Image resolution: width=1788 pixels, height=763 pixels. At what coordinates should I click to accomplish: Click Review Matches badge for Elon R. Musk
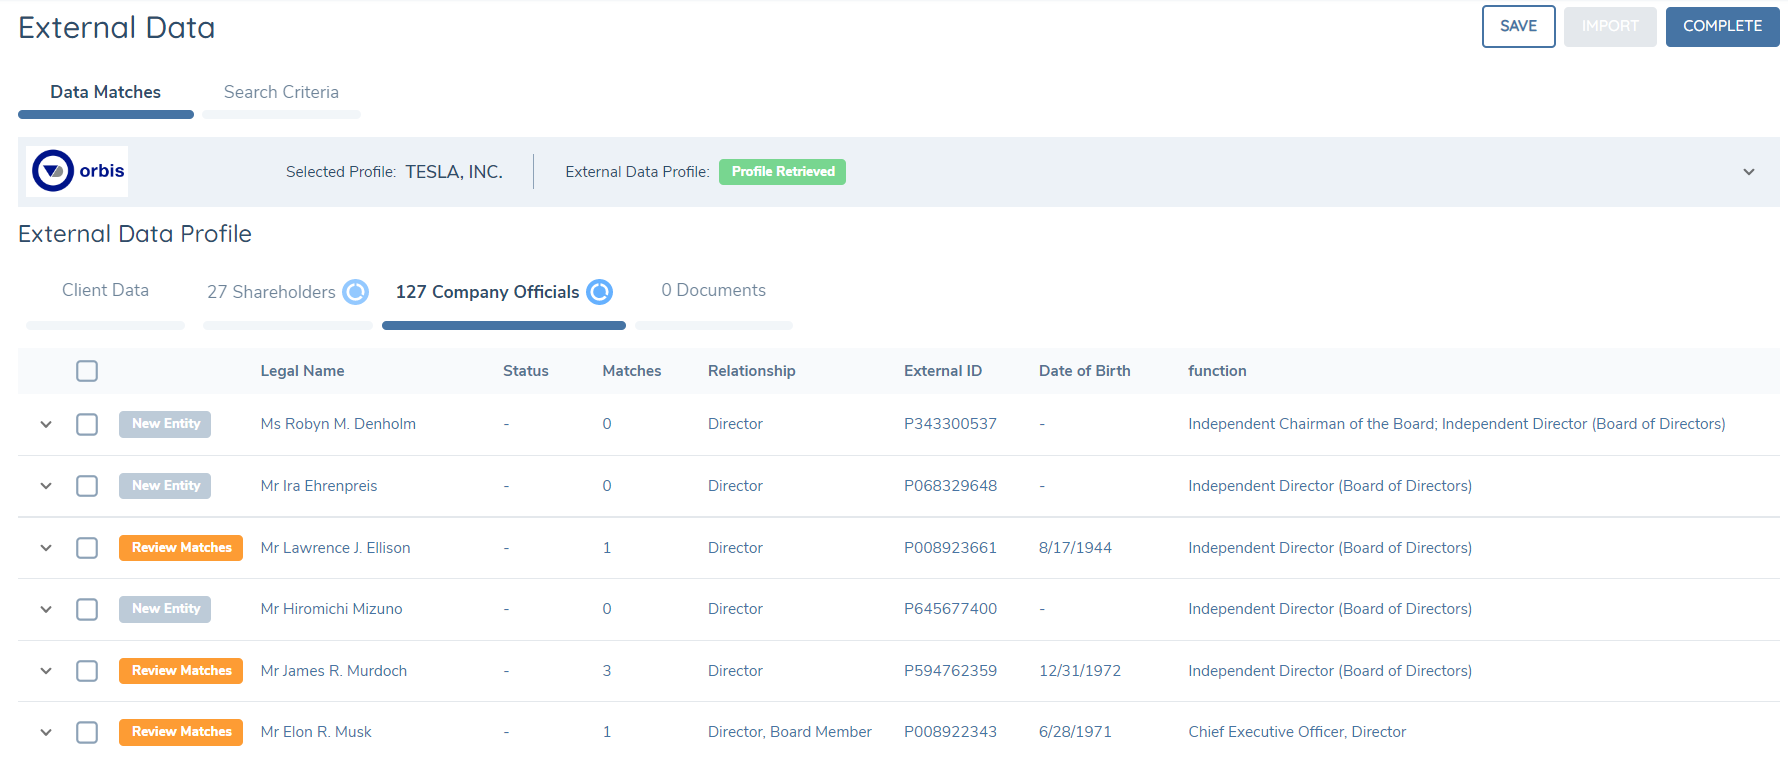[x=181, y=732]
